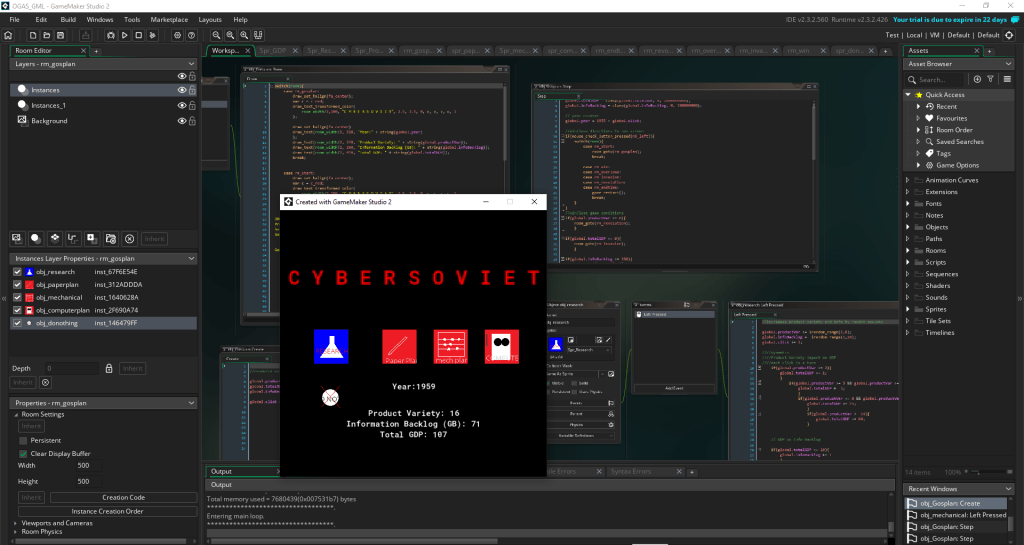Viewport: 1024px width, 545px height.
Task: Open the Asset Browser dropdown
Action: pyautogui.click(x=1009, y=64)
